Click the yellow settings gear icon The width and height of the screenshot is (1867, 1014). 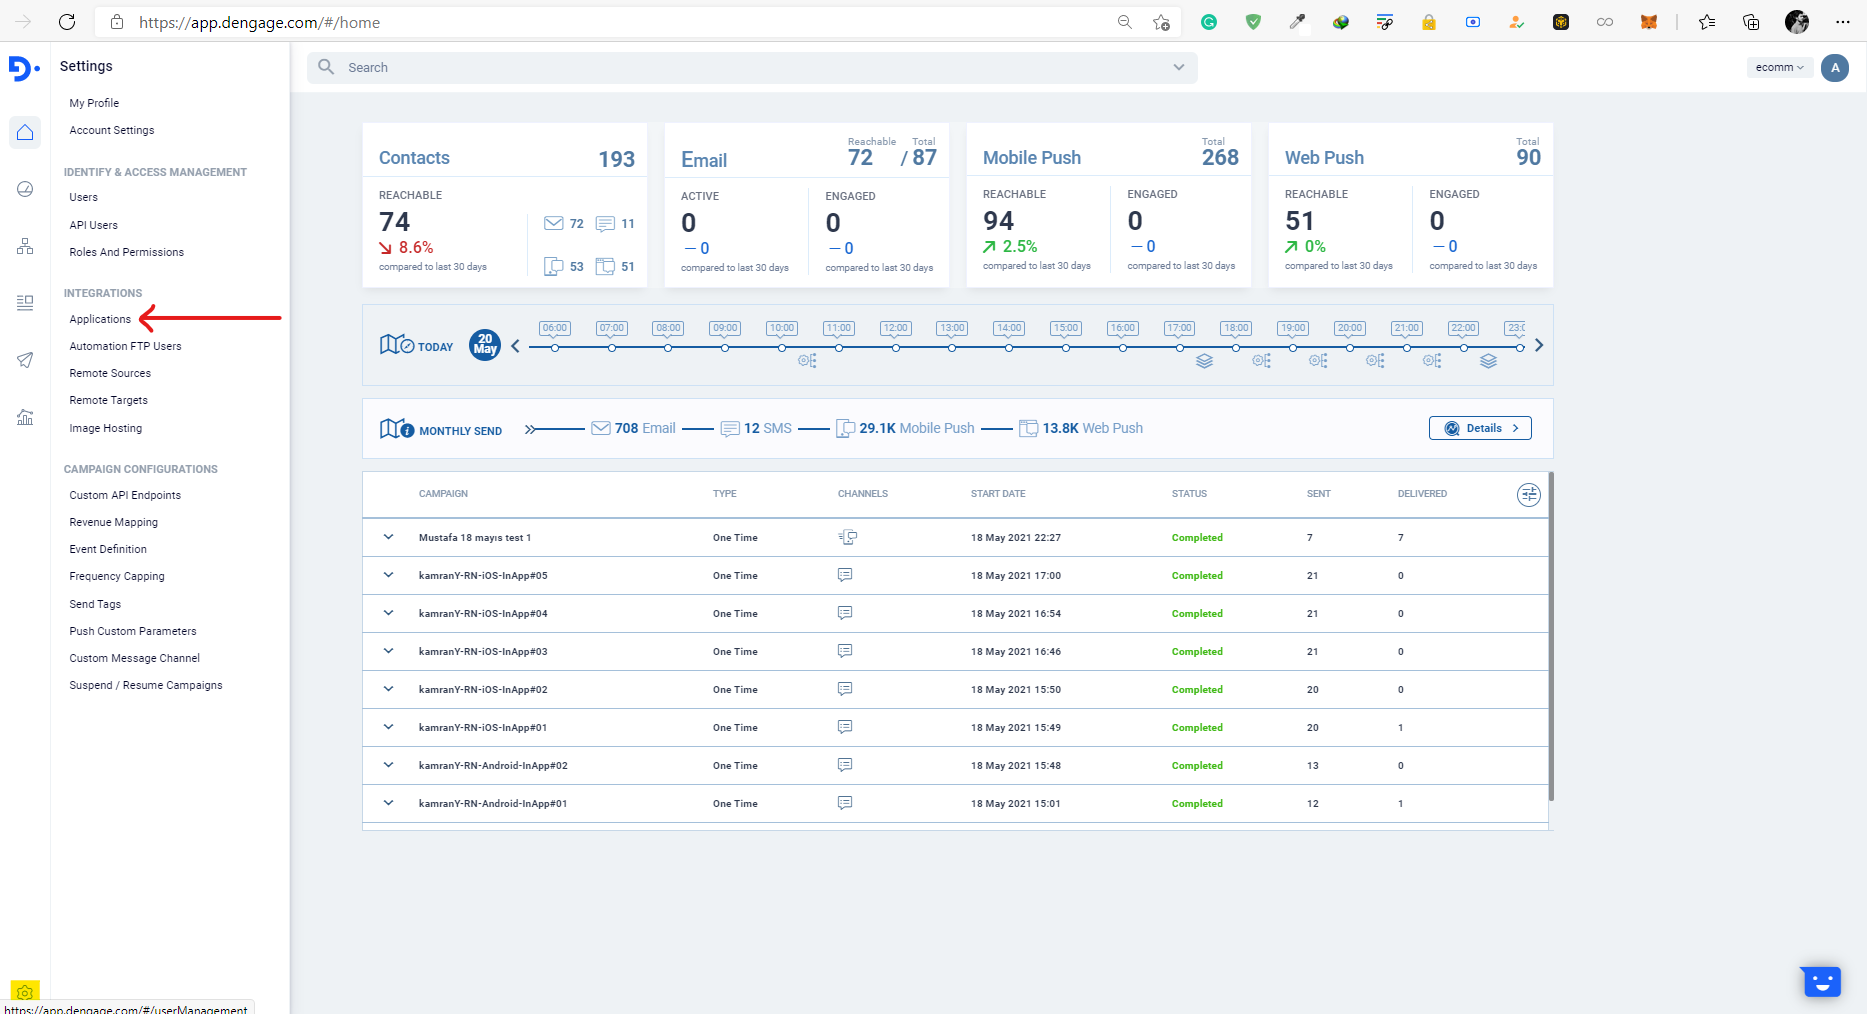pyautogui.click(x=25, y=992)
